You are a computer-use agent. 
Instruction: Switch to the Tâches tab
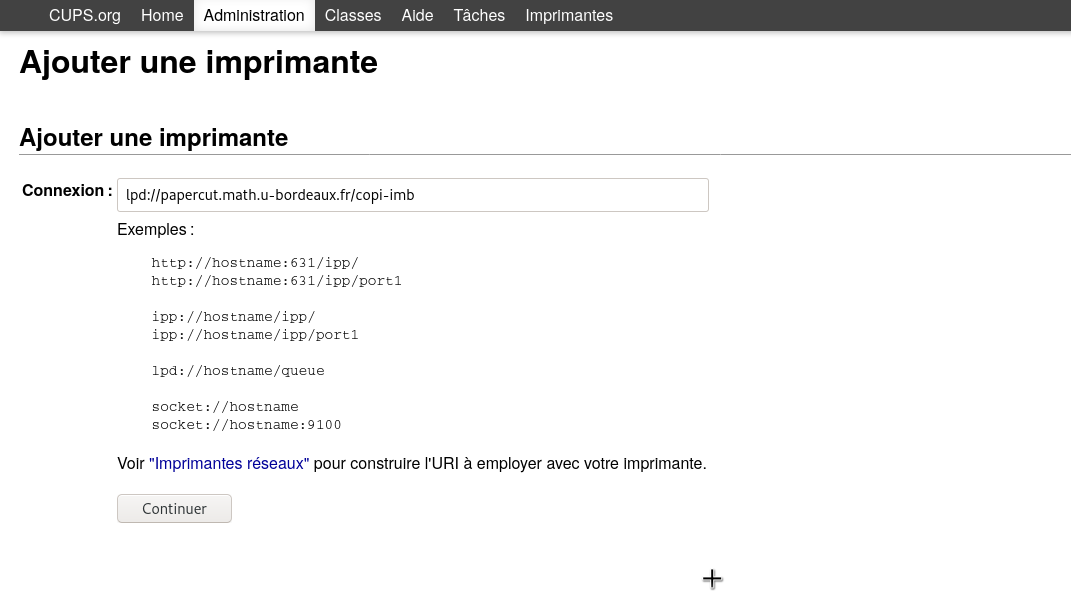click(479, 16)
